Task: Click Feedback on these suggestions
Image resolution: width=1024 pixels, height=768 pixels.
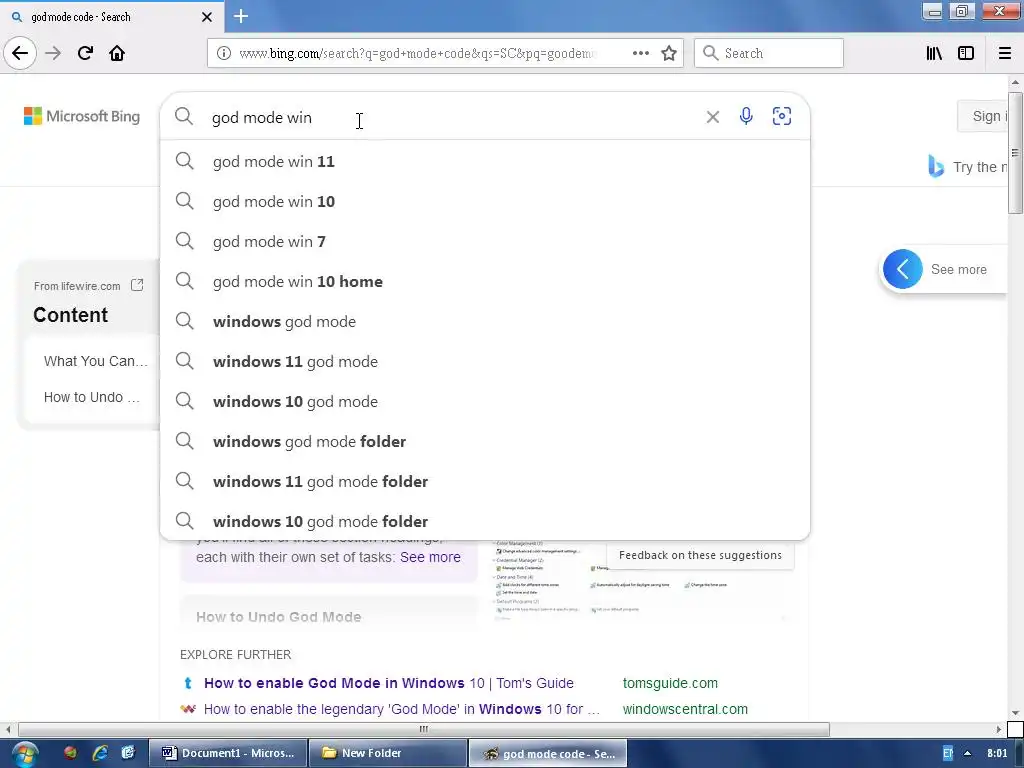Action: click(x=700, y=554)
